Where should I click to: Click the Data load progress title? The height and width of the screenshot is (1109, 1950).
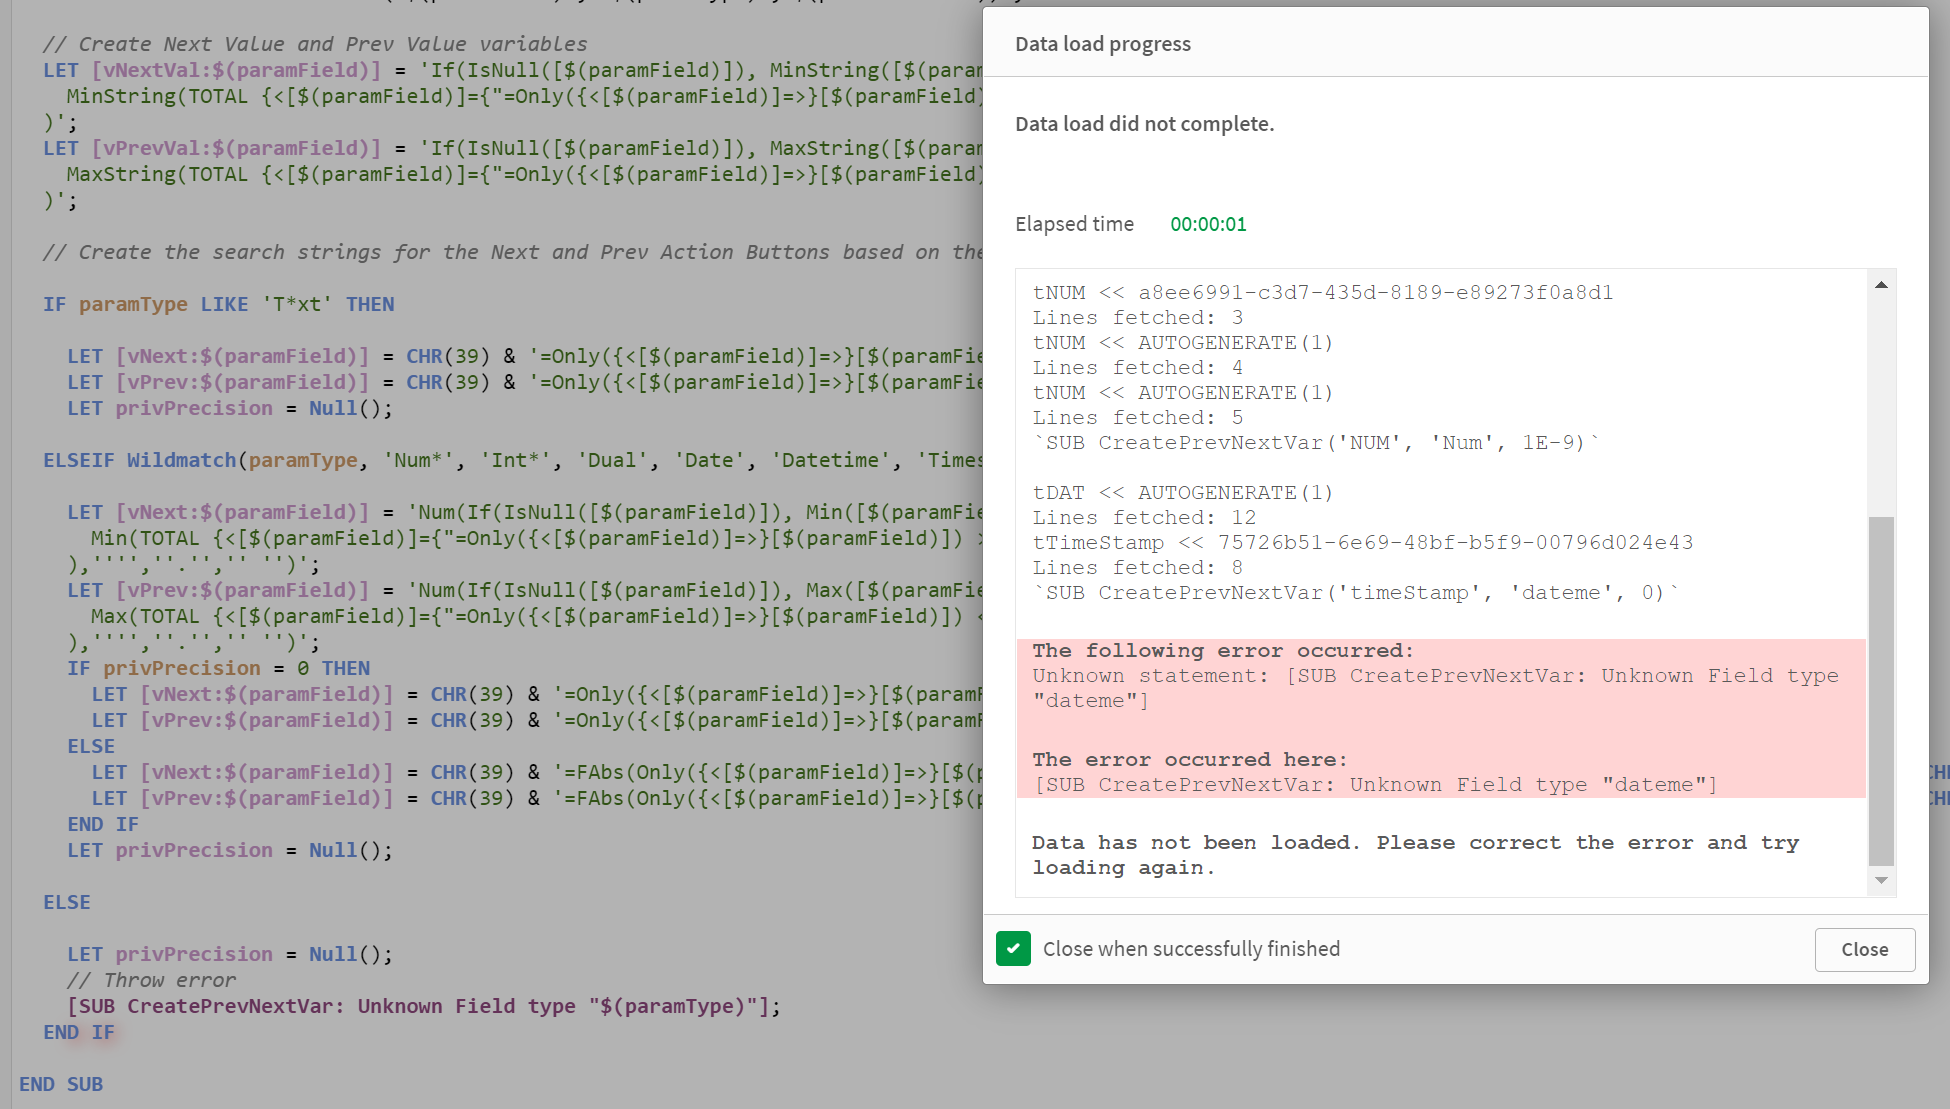1102,44
